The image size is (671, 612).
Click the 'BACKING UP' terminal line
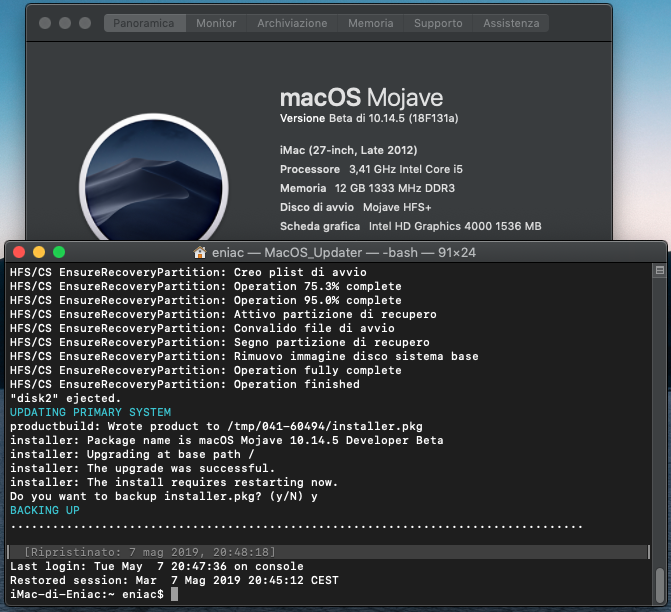click(x=45, y=510)
